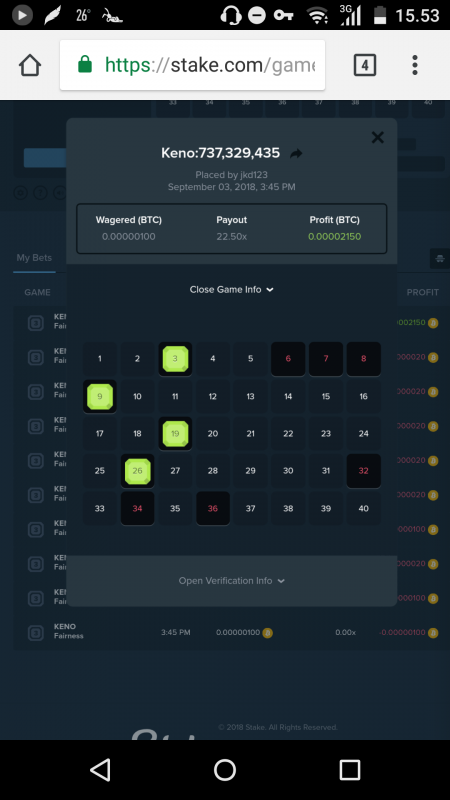
Task: Tap the red Keno tile 7
Action: point(326,359)
